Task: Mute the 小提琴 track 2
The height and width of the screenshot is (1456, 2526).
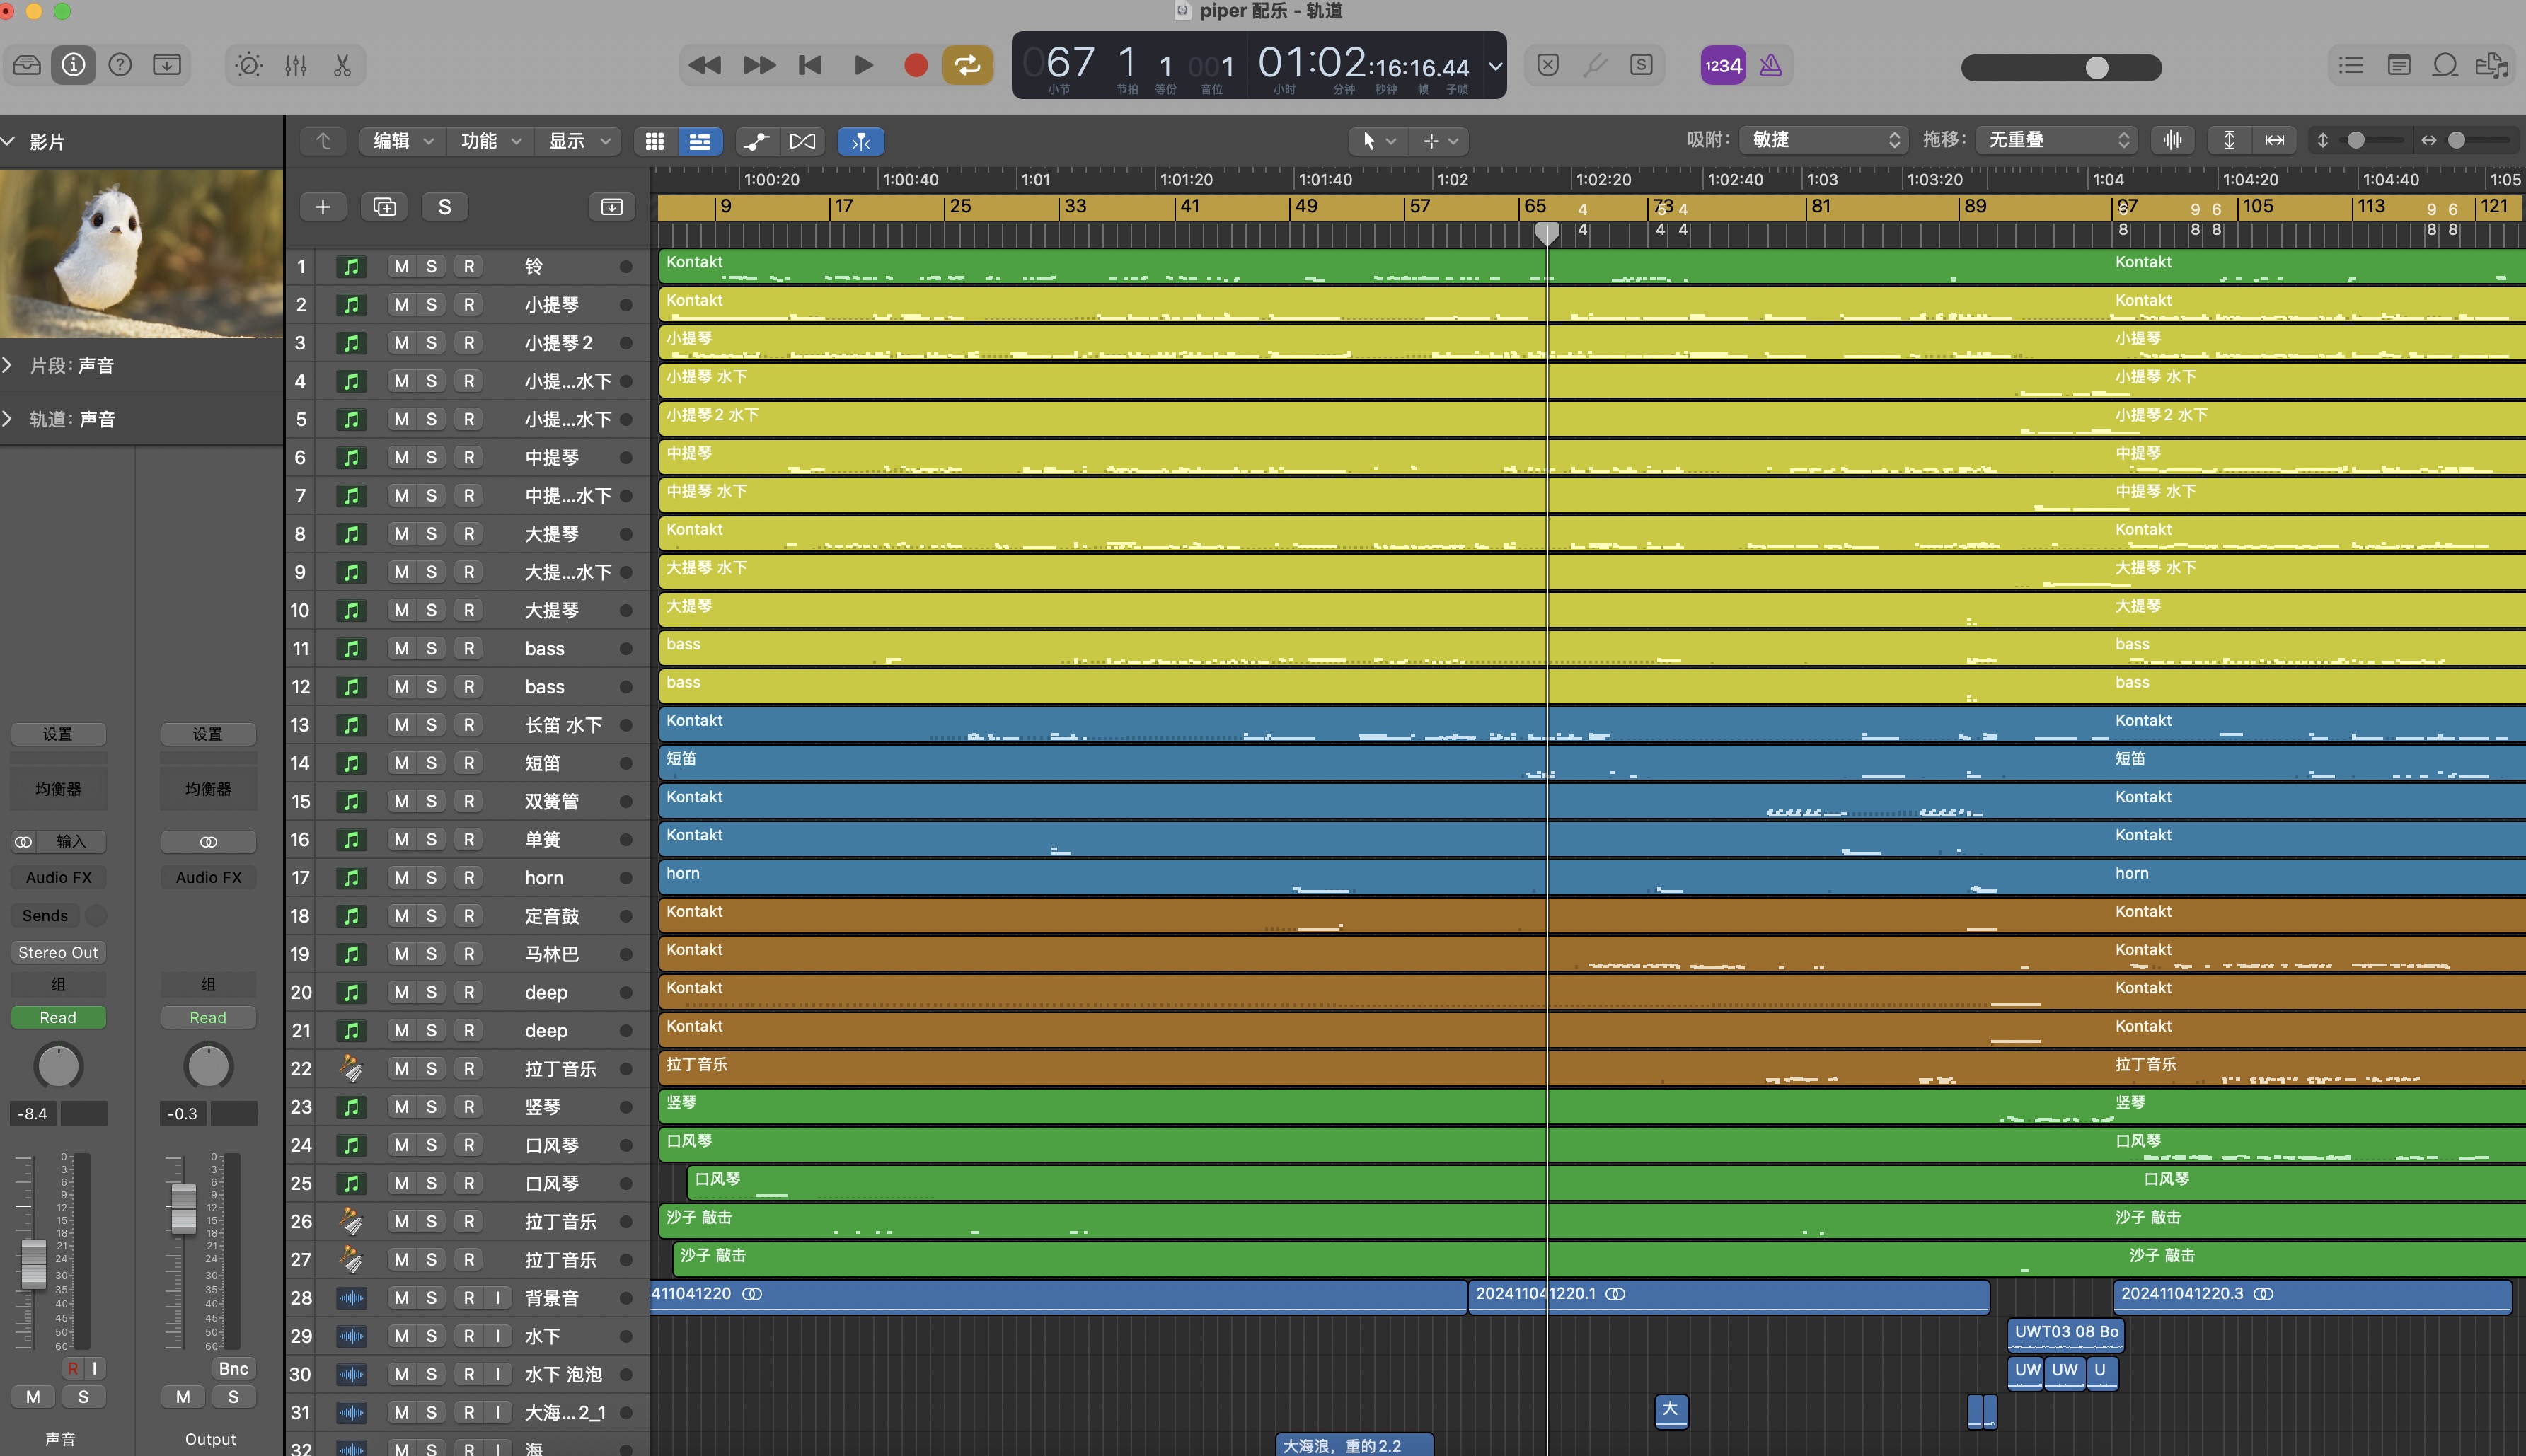Action: point(401,305)
